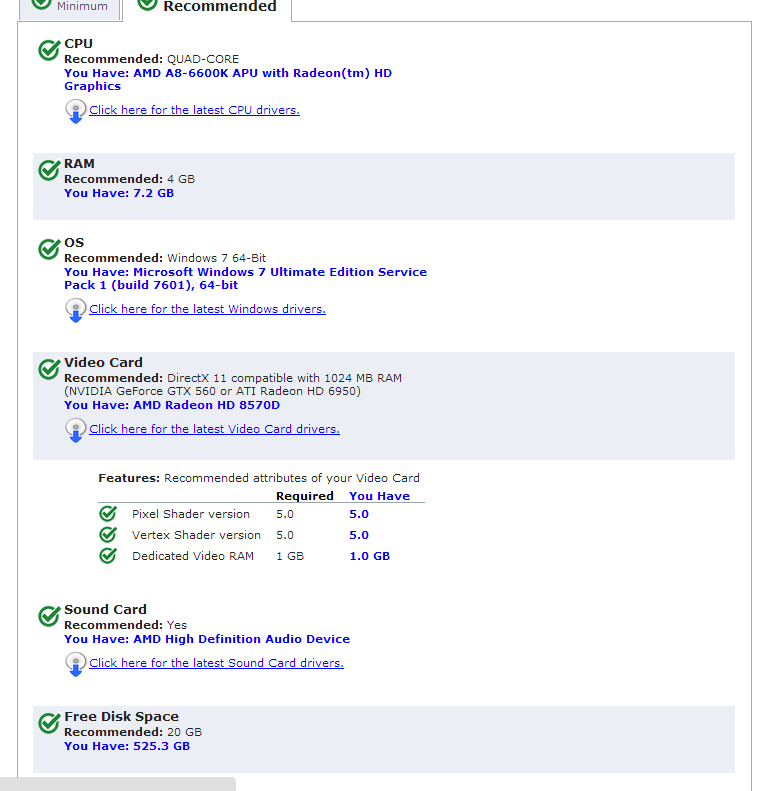Click the green checkmark beside CPU

[x=48, y=50]
